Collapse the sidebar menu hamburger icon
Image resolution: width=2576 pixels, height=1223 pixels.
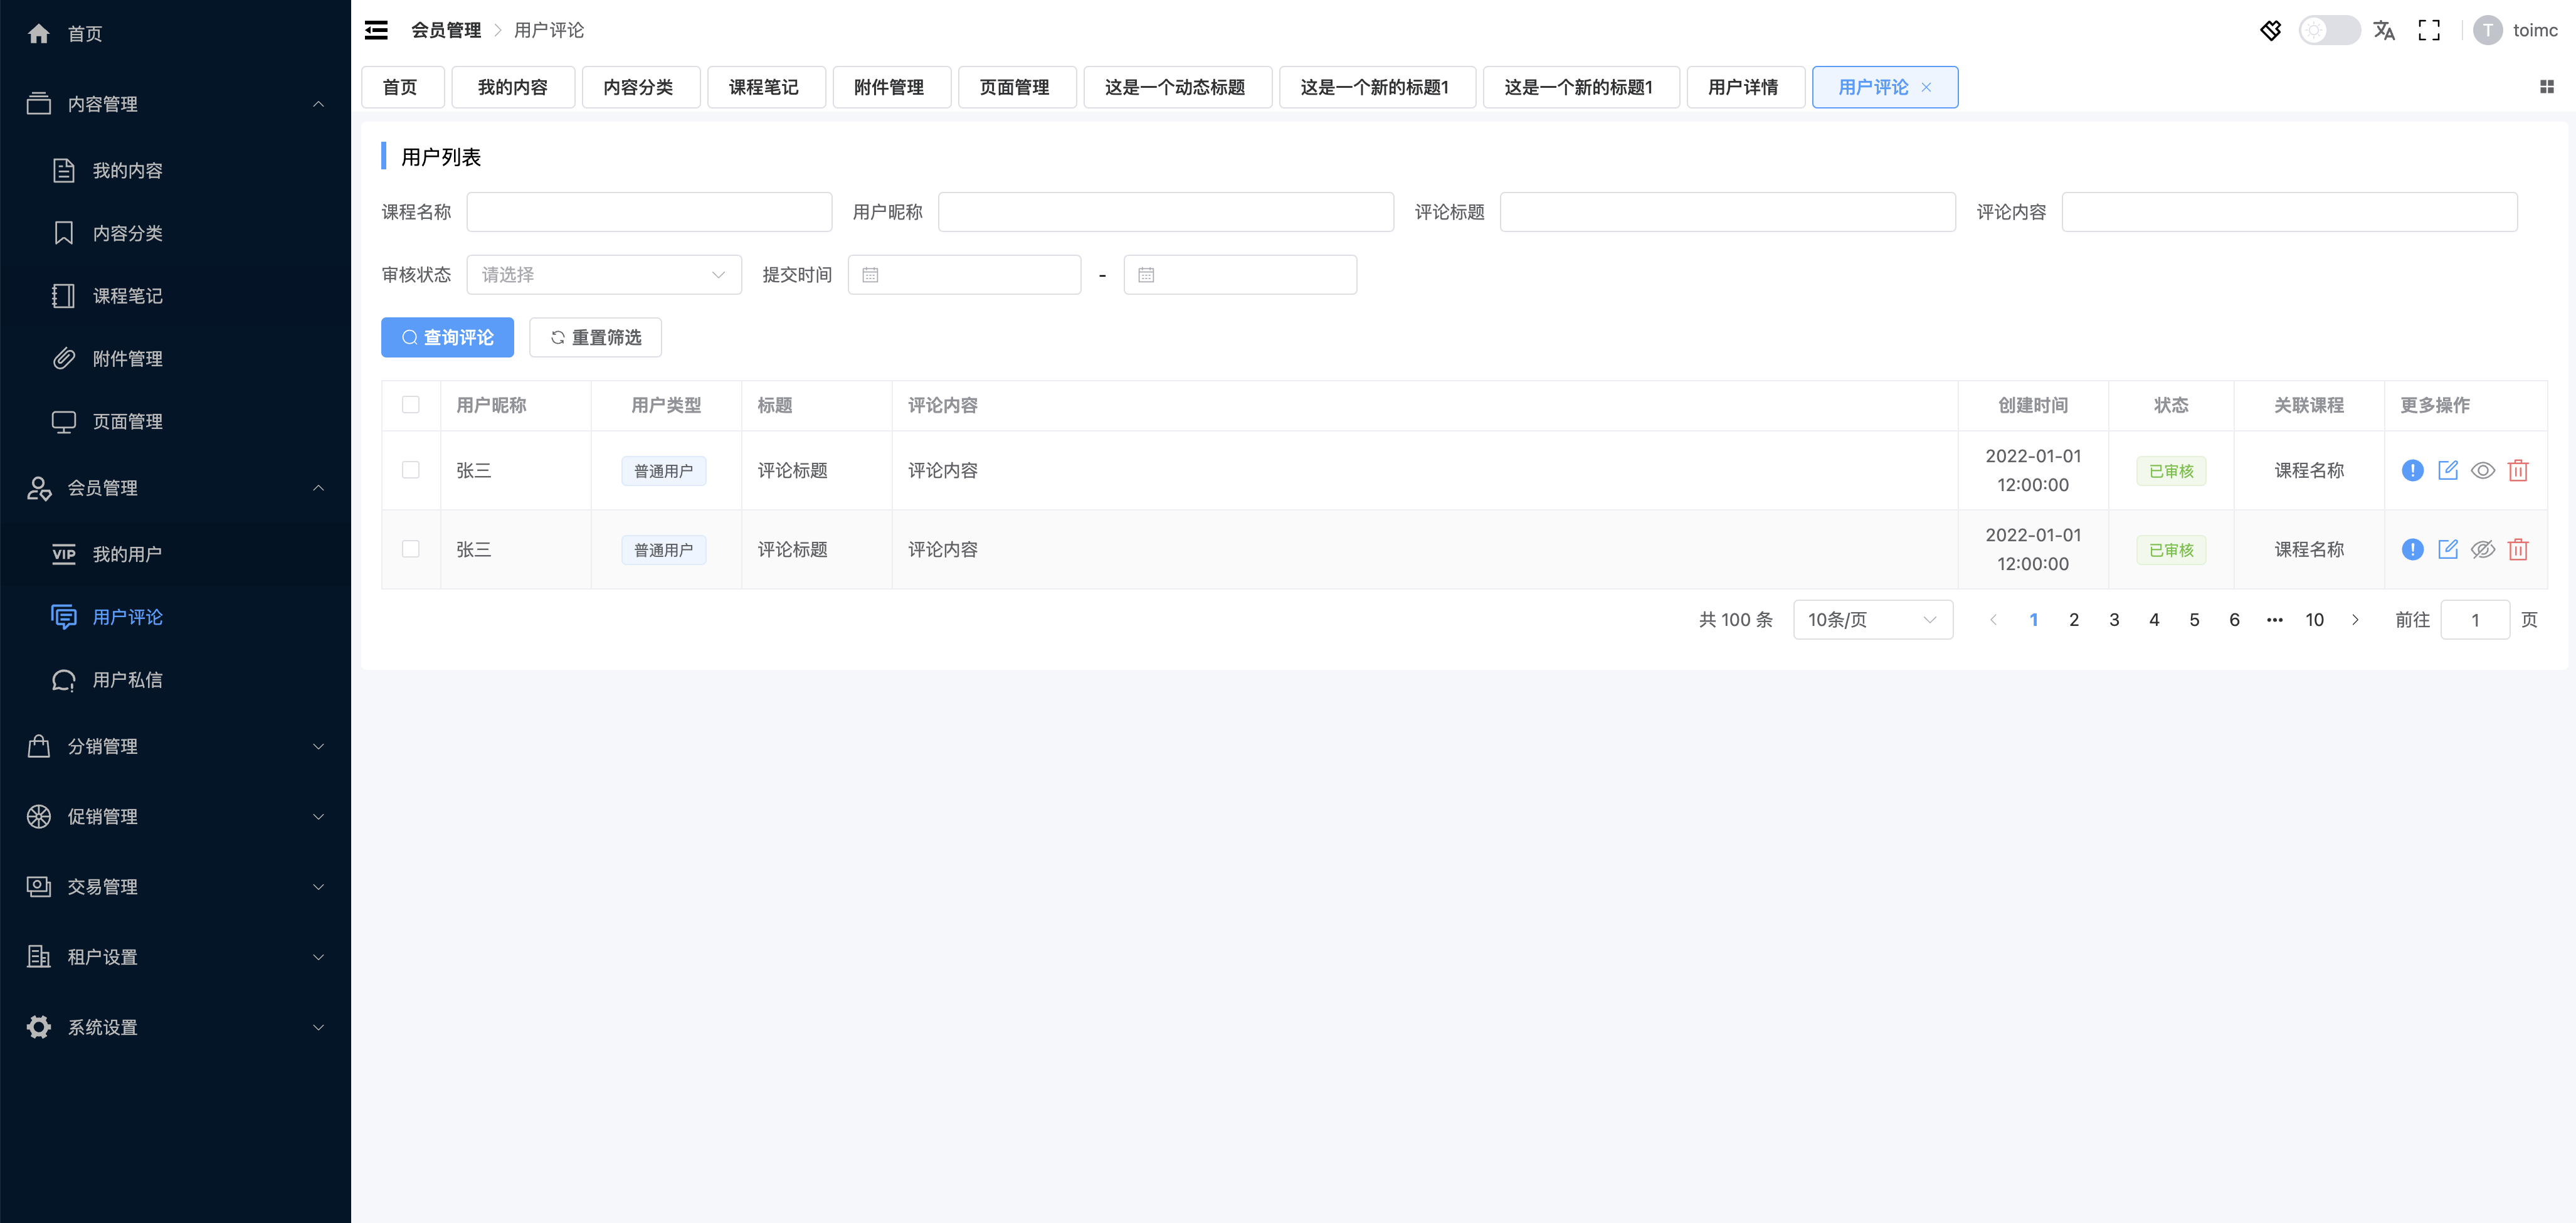(376, 30)
